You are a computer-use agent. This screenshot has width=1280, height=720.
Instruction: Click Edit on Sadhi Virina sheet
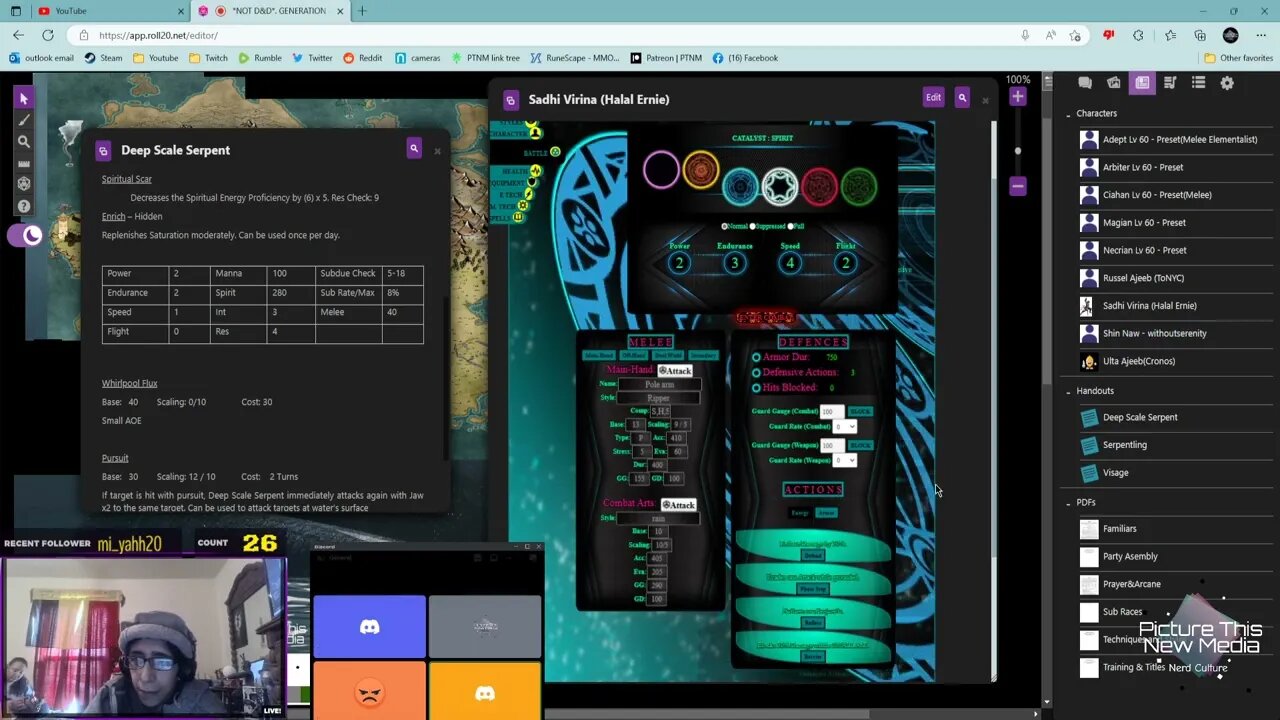[x=933, y=97]
